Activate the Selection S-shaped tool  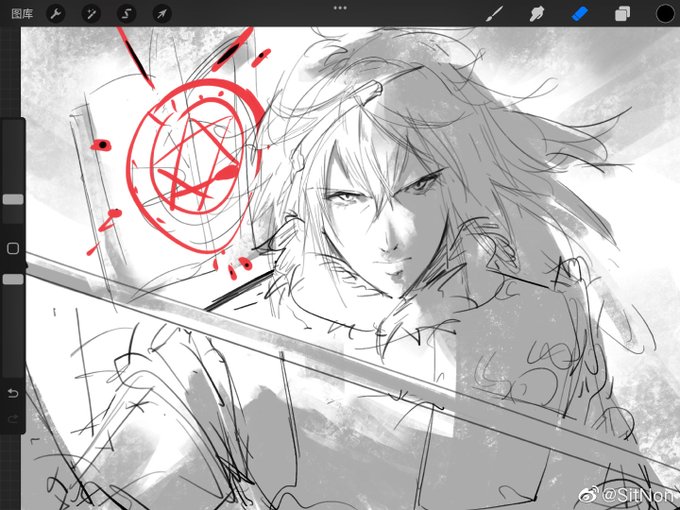(x=126, y=14)
